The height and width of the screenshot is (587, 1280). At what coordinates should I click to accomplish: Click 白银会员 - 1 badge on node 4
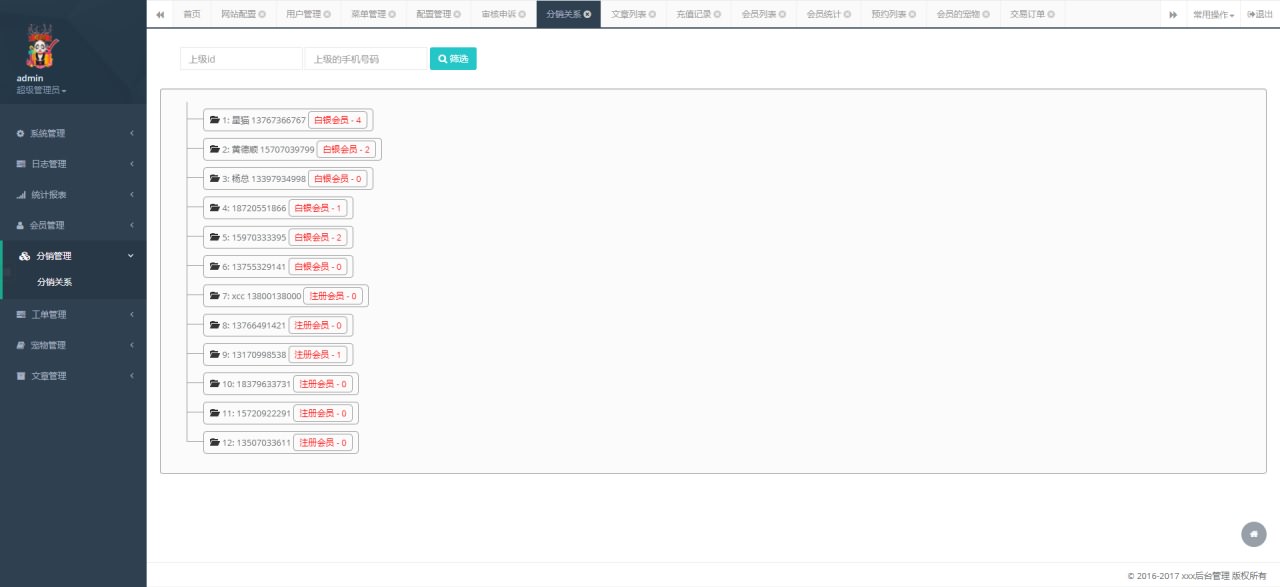point(317,208)
